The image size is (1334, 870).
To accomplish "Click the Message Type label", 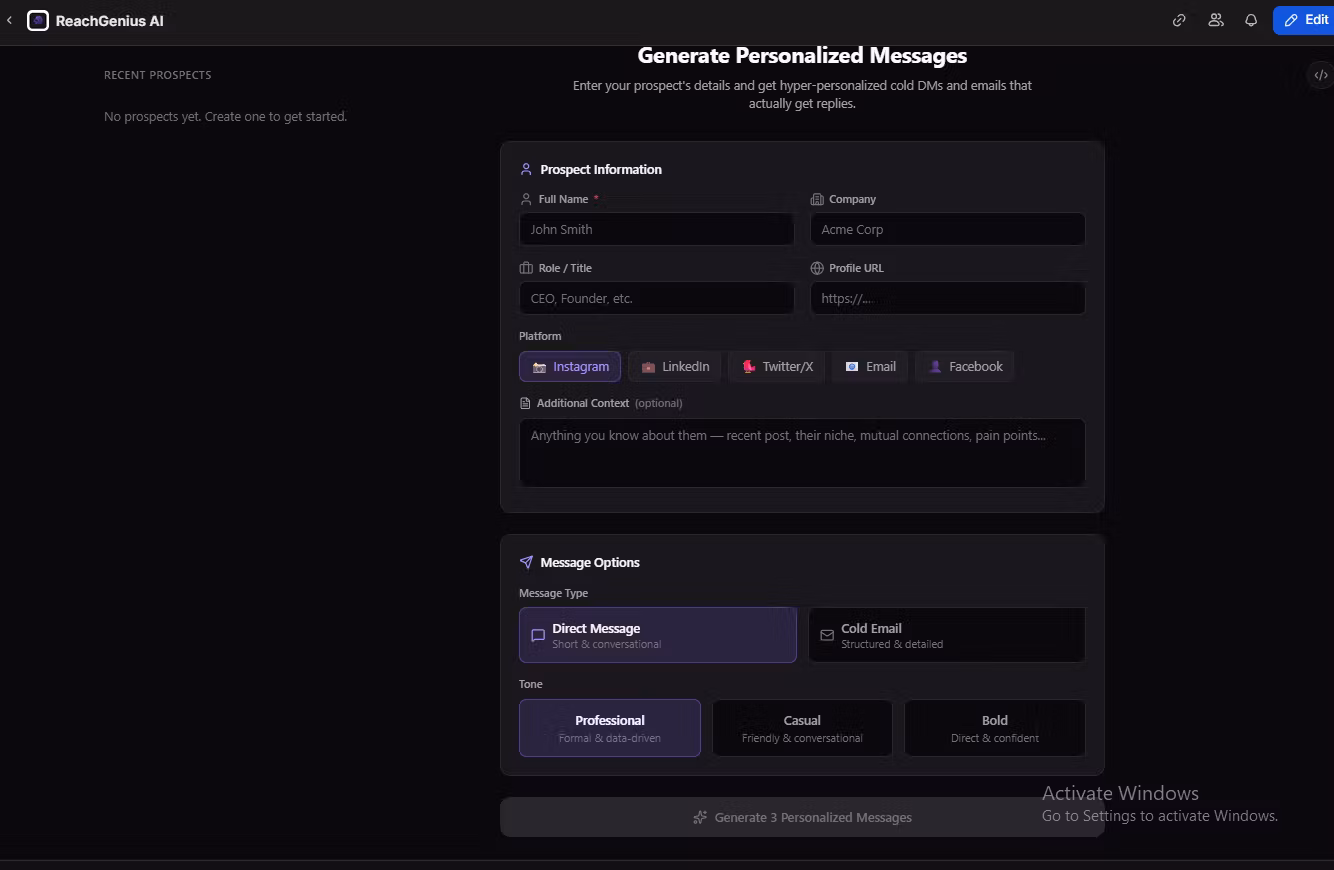I will coord(553,593).
